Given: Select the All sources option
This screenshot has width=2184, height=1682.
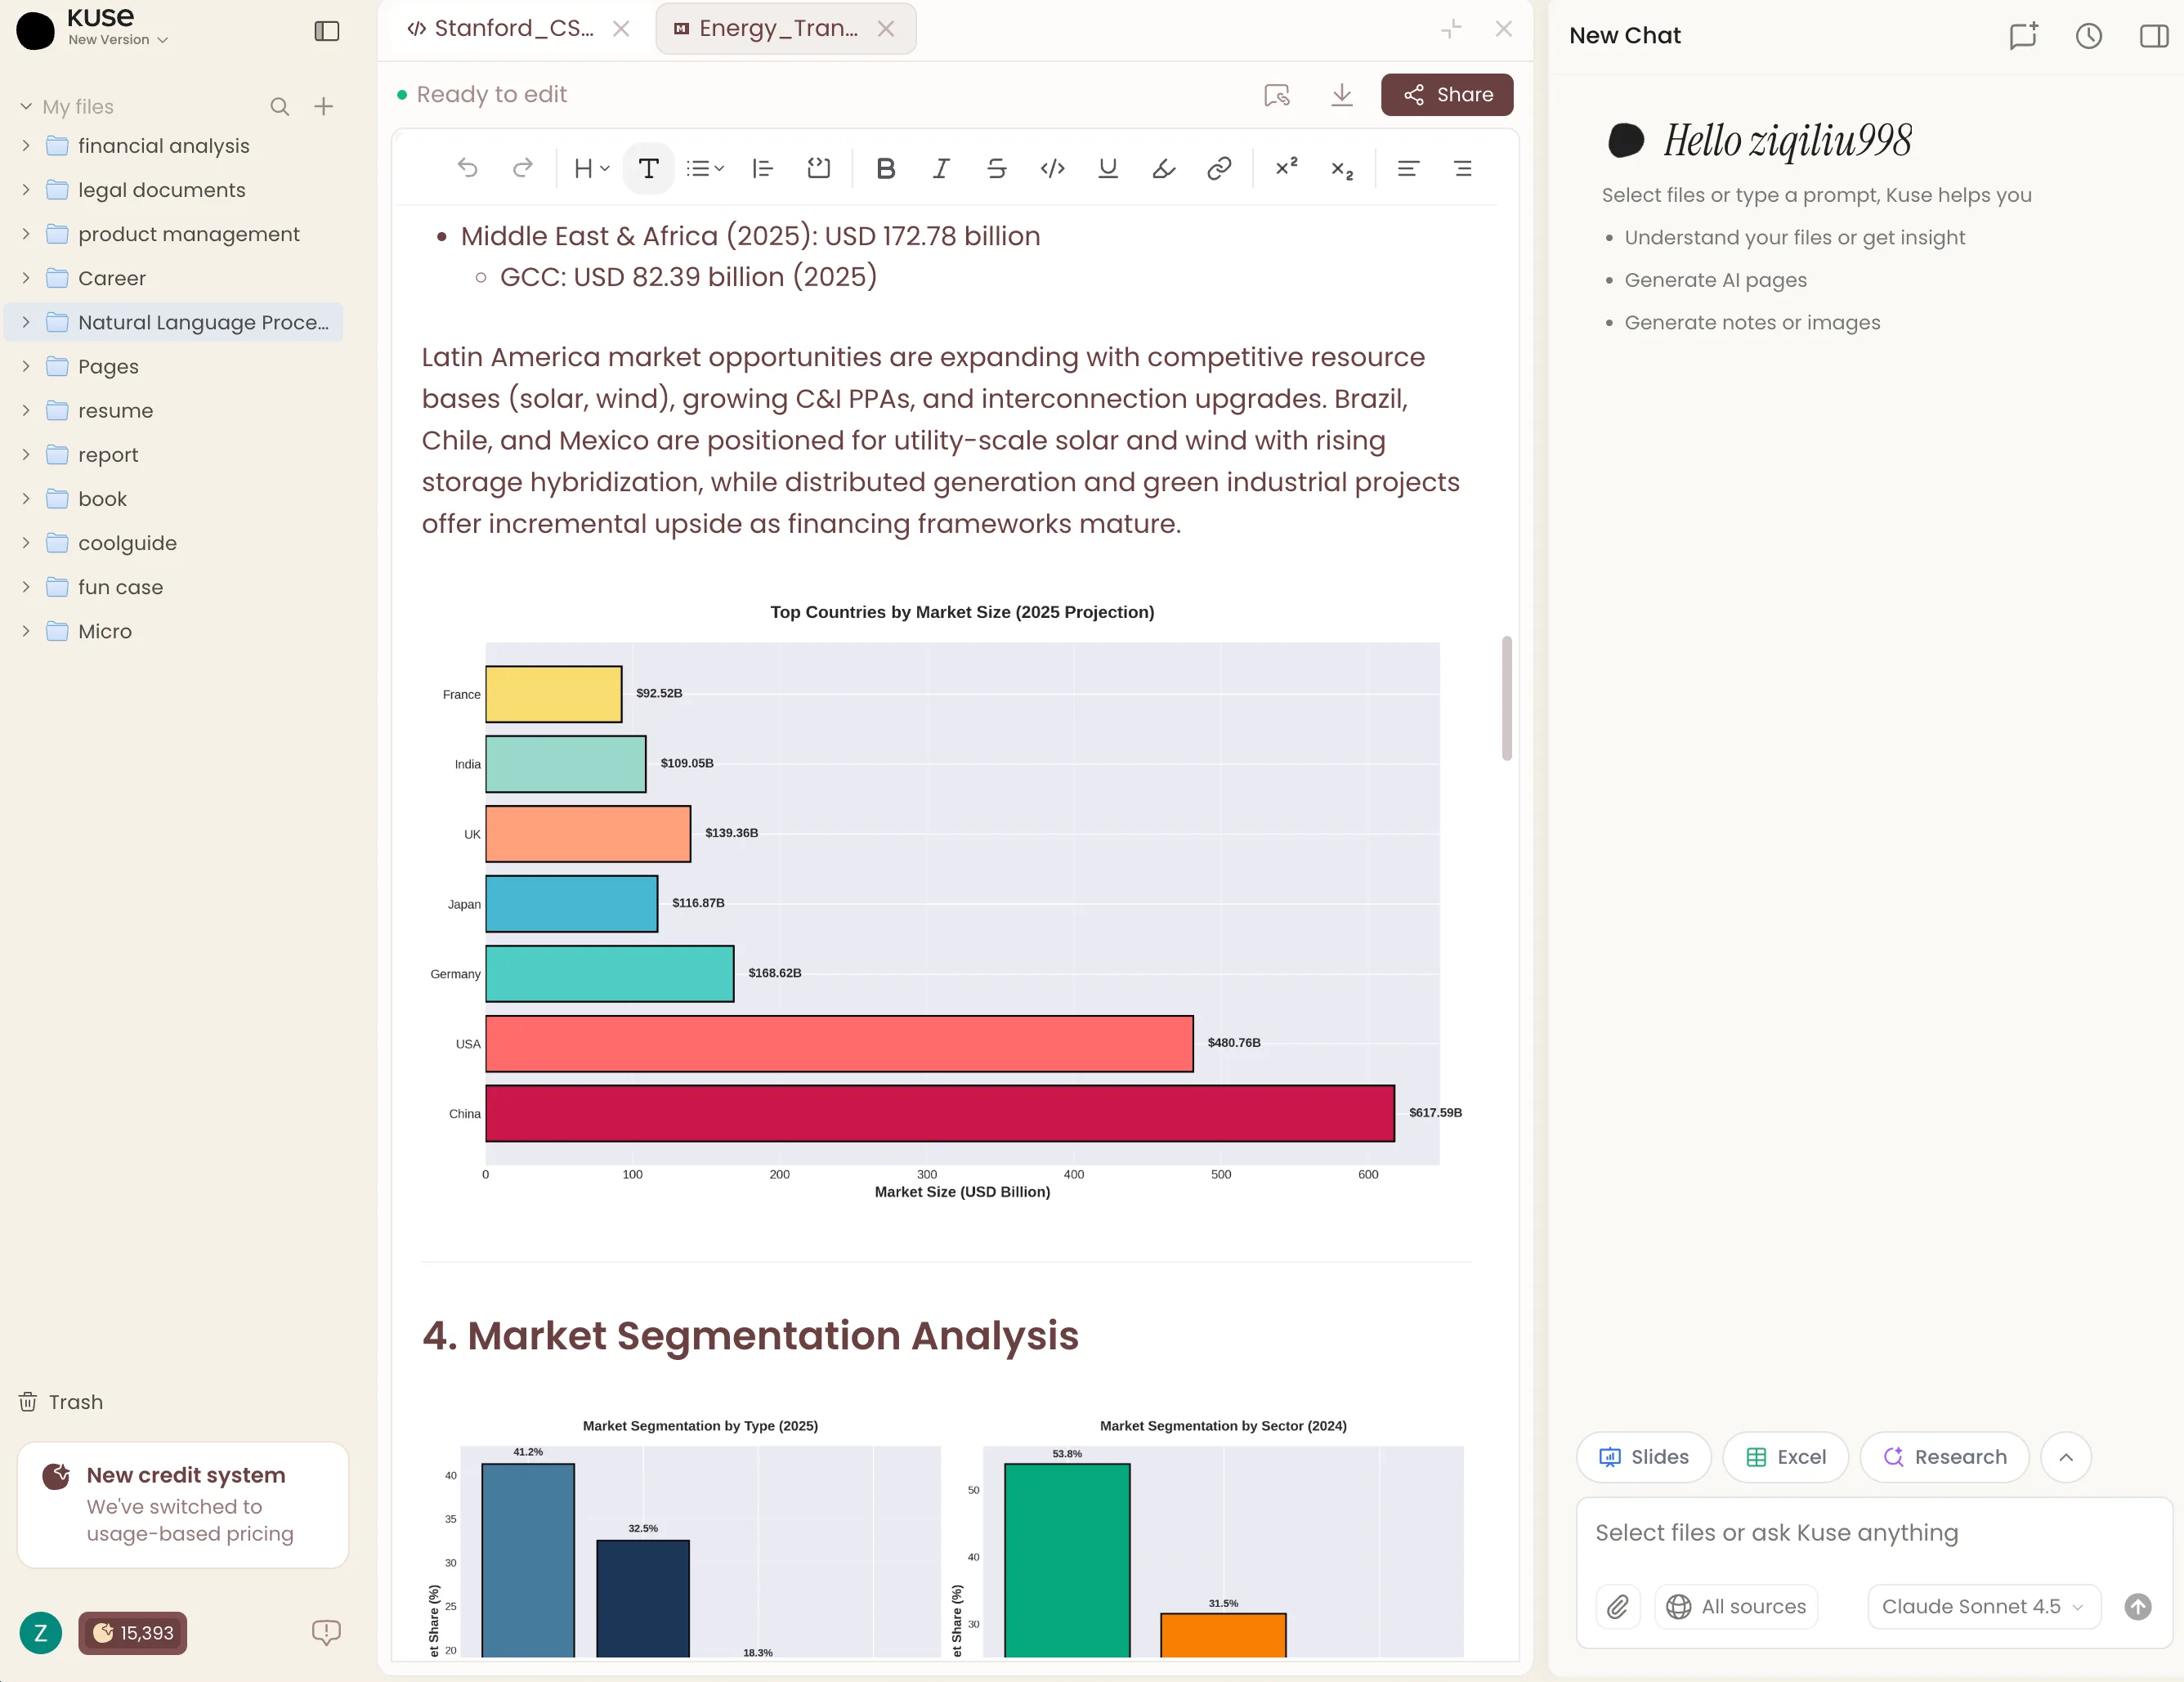Looking at the screenshot, I should (x=1736, y=1607).
